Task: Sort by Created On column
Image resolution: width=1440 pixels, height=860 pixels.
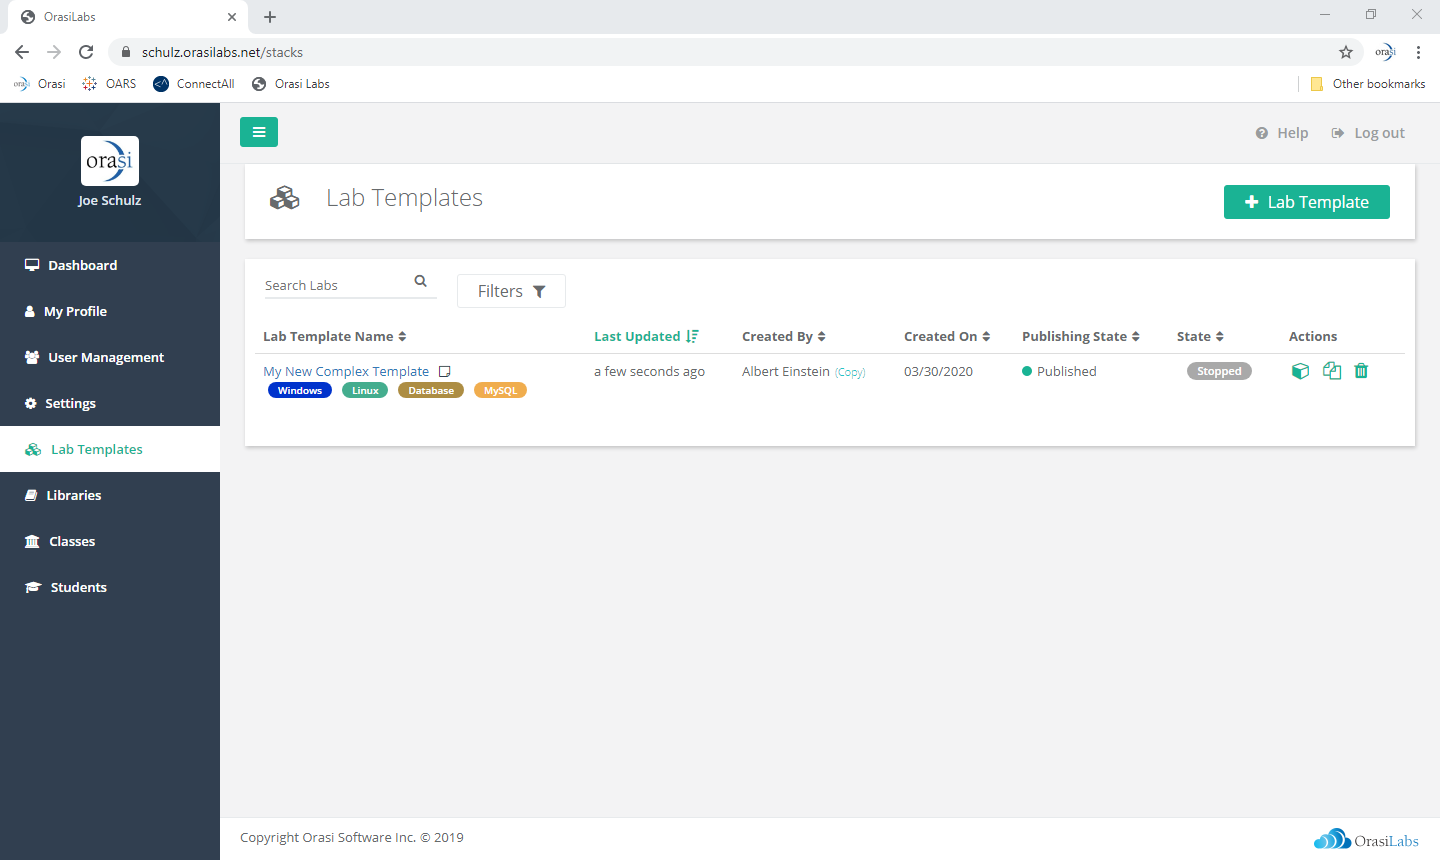Action: [947, 336]
